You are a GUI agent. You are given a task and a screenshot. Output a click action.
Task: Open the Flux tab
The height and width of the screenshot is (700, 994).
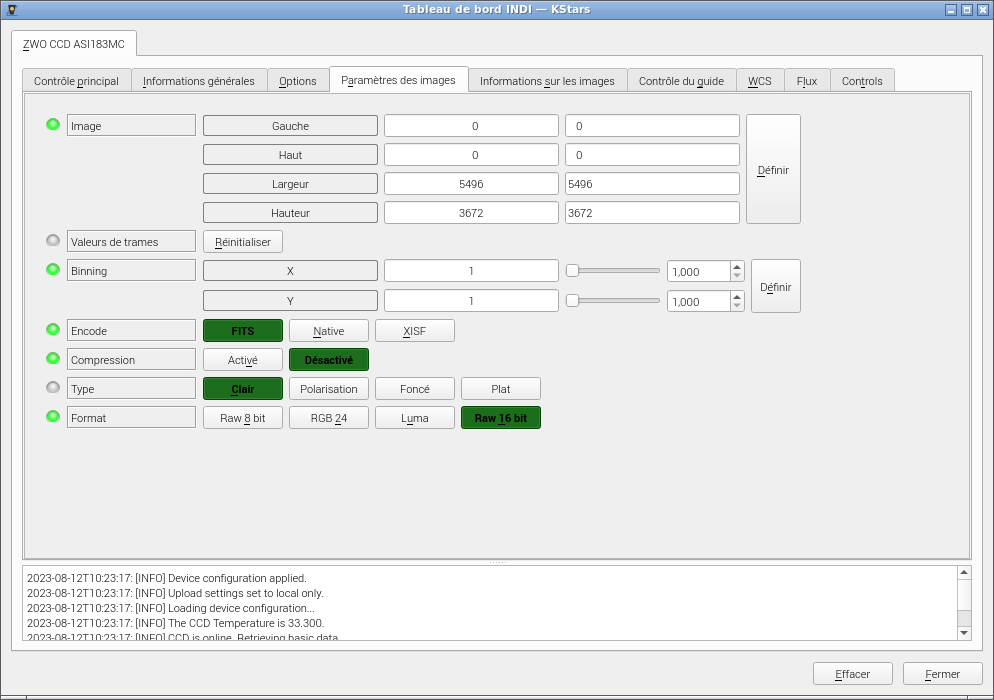(806, 81)
